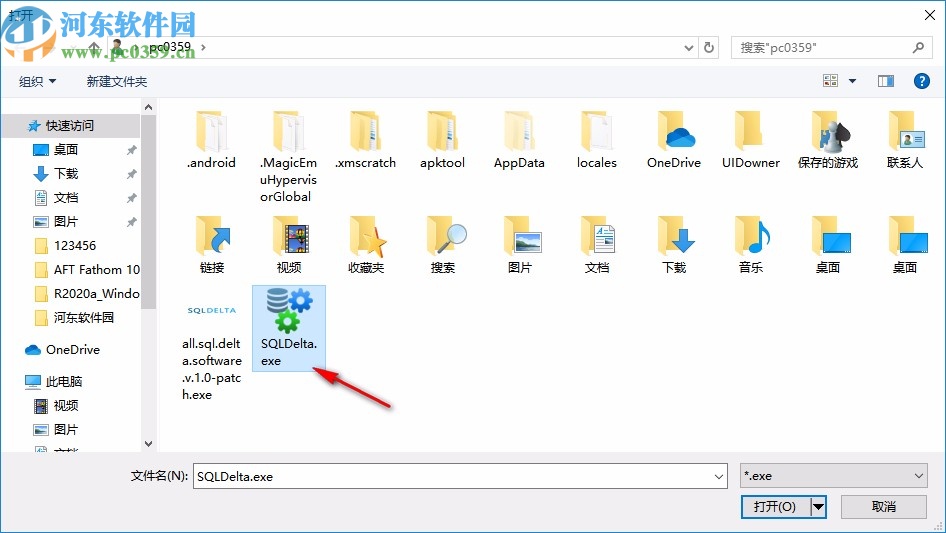946x533 pixels.
Task: Open the view options dropdown arrow
Action: 852,81
